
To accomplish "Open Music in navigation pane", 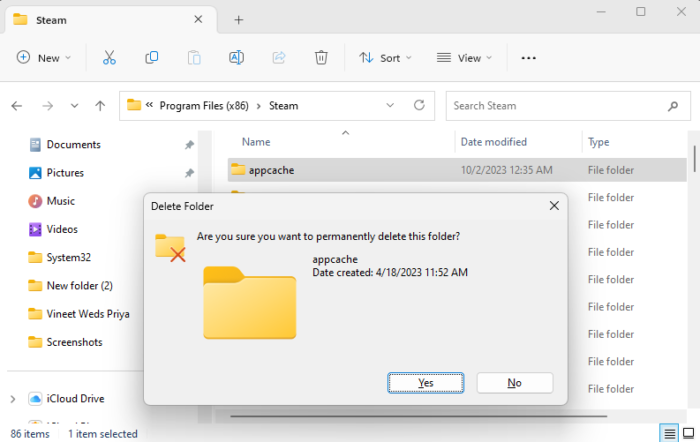I will click(60, 201).
